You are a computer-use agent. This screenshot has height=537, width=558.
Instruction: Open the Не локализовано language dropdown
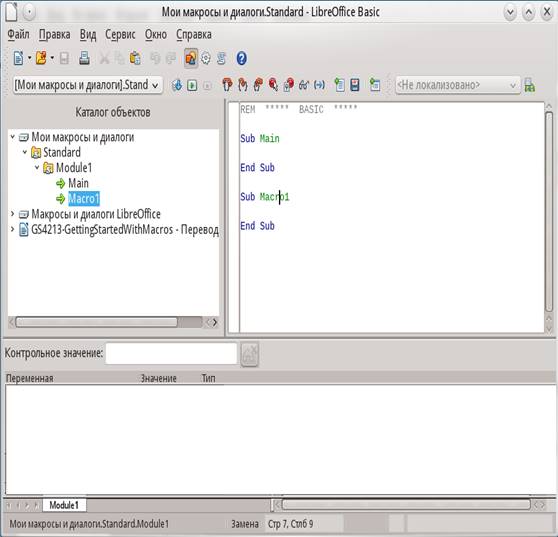click(x=458, y=85)
